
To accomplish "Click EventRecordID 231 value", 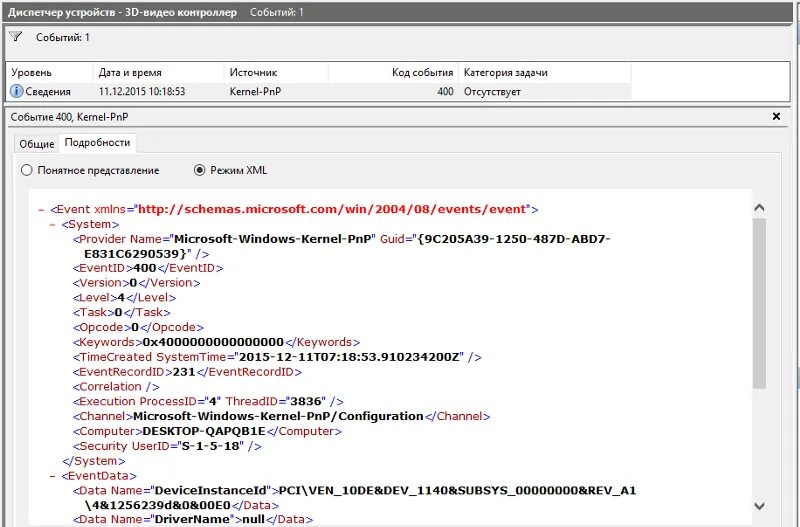I will coord(184,371).
